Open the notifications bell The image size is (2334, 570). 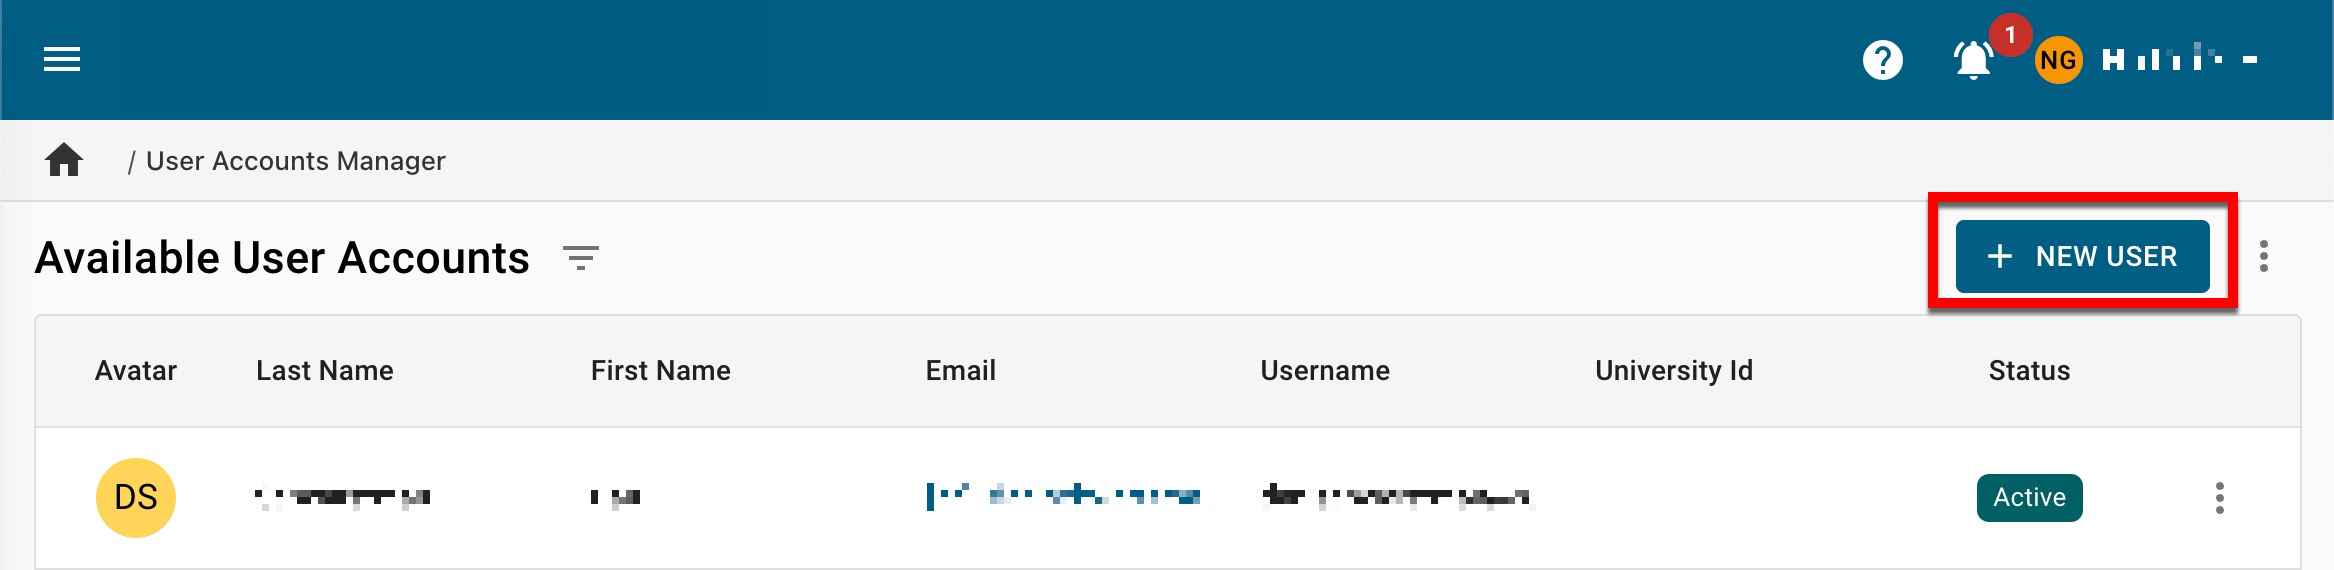(x=1973, y=61)
